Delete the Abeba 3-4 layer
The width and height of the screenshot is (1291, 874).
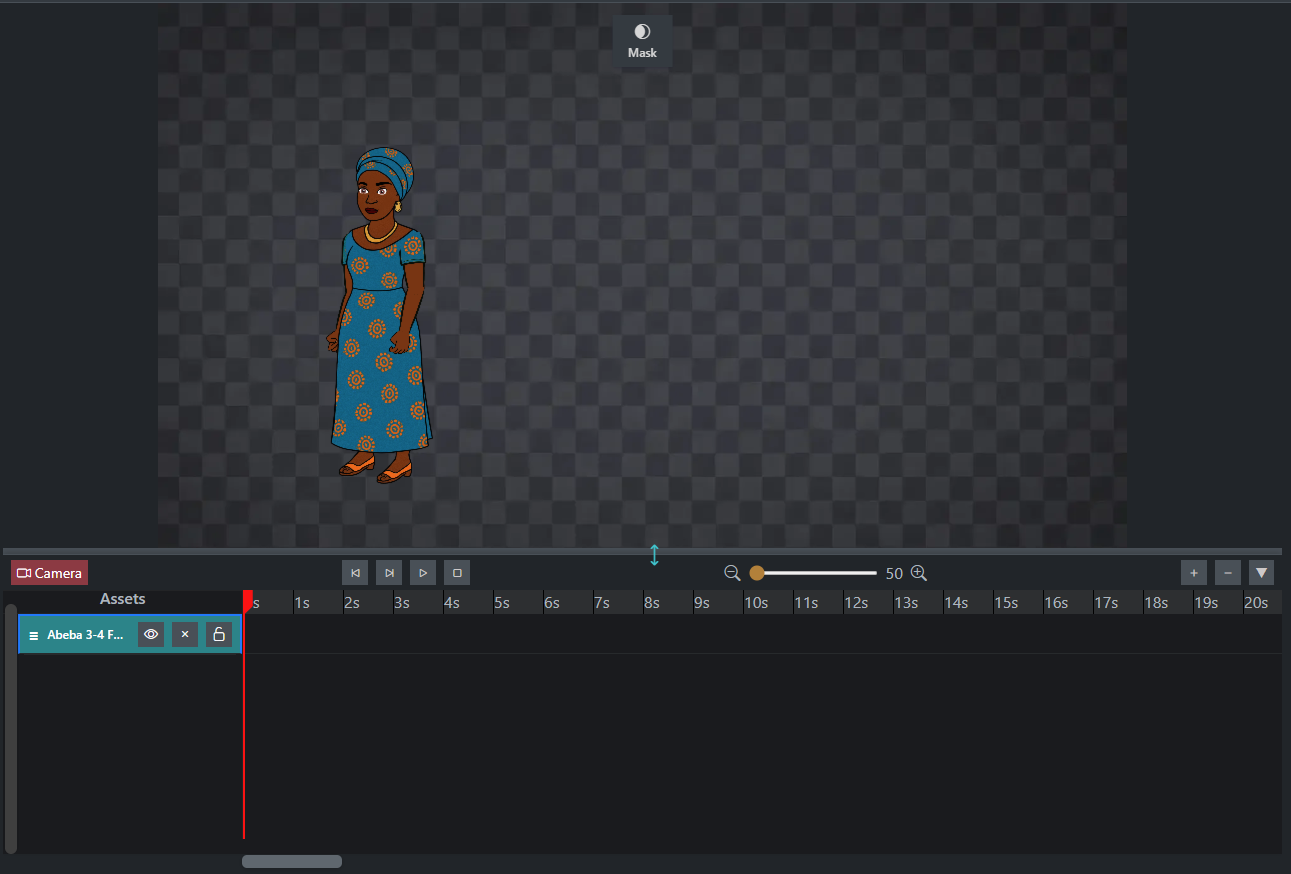[185, 634]
